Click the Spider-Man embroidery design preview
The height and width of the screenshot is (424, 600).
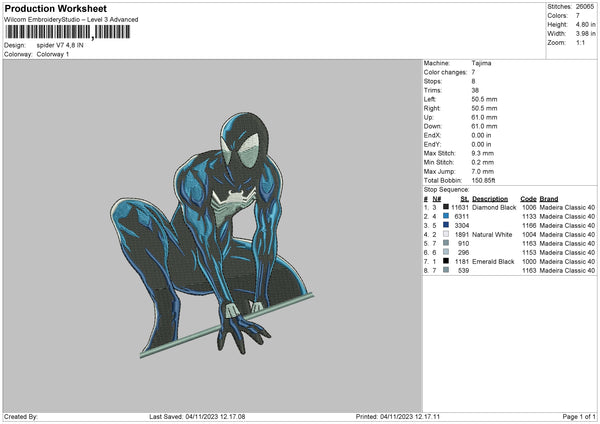click(220, 220)
